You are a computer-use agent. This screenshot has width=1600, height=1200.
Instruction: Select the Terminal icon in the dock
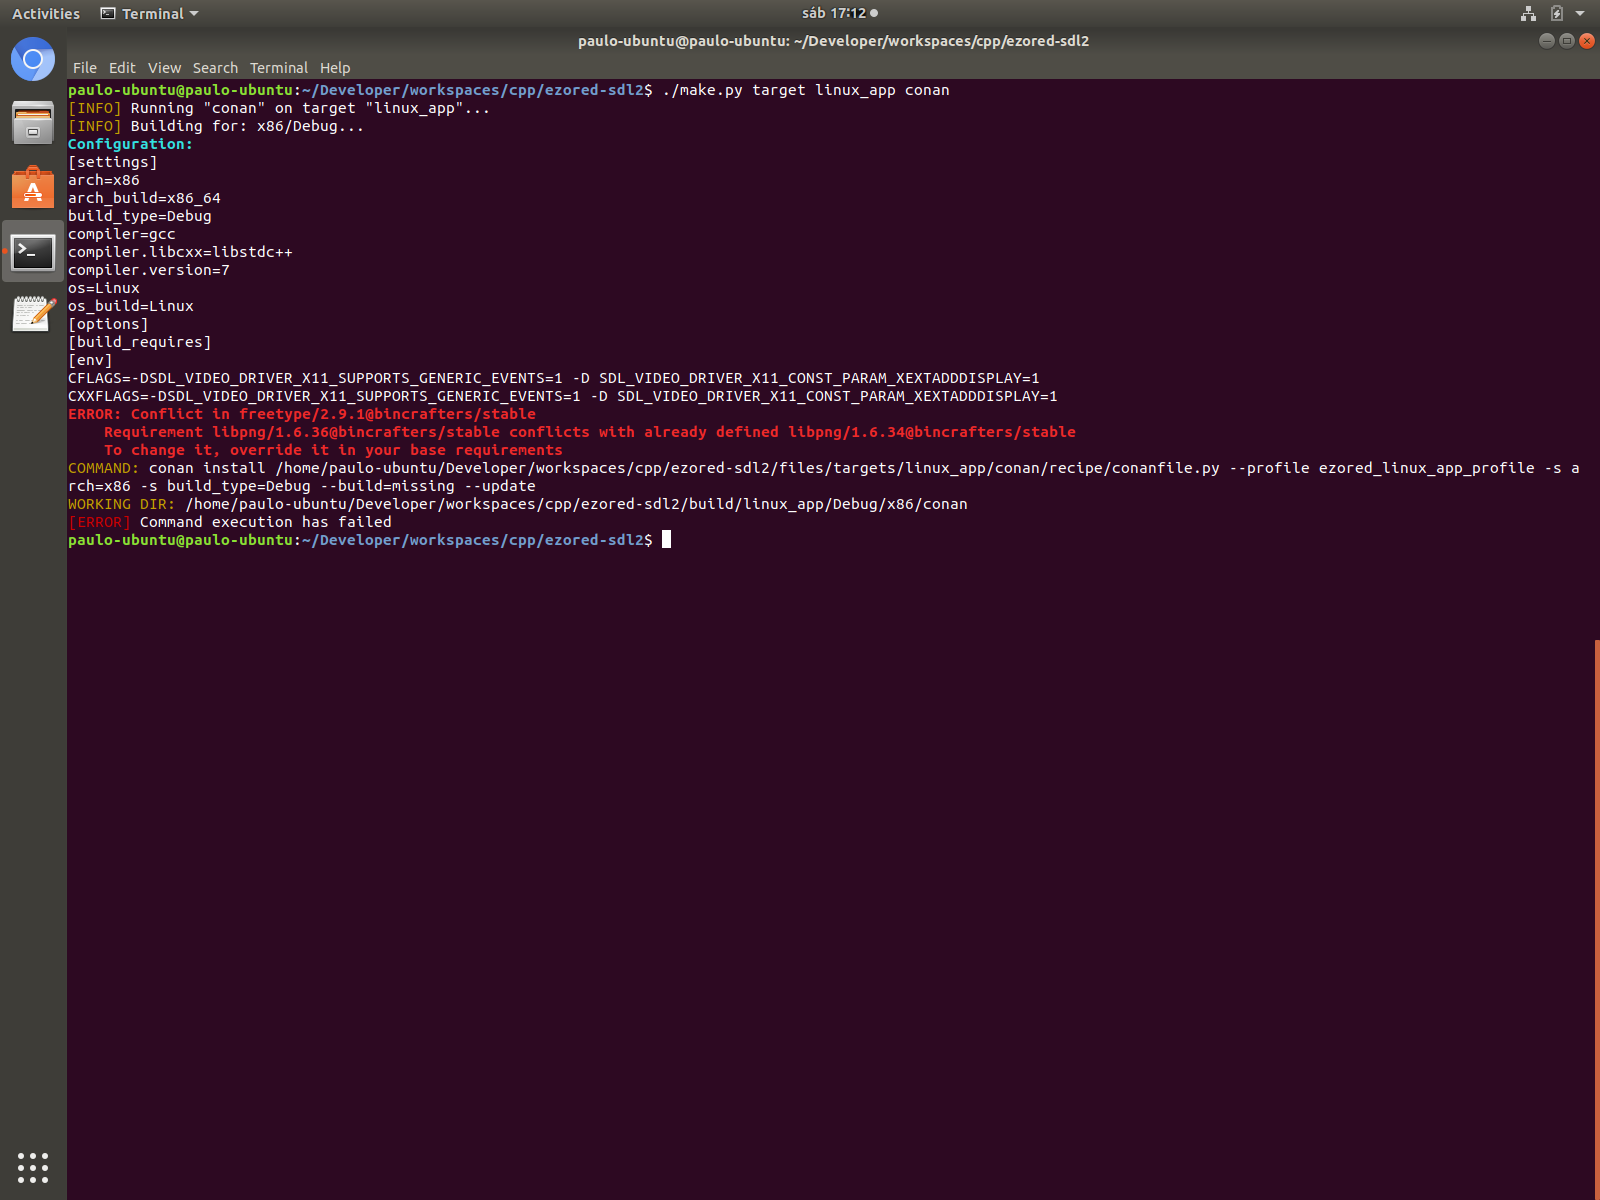33,253
